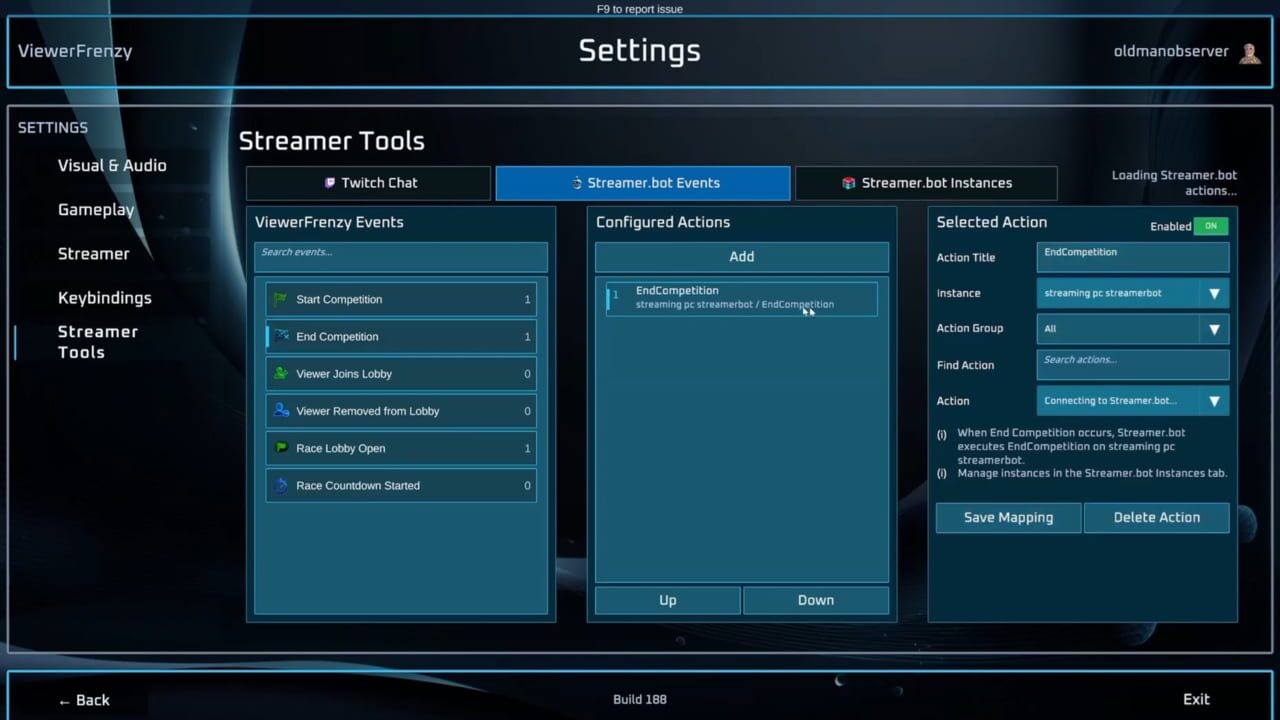1280x720 pixels.
Task: Click the Viewer Removed from Lobby icon
Action: pyautogui.click(x=281, y=410)
